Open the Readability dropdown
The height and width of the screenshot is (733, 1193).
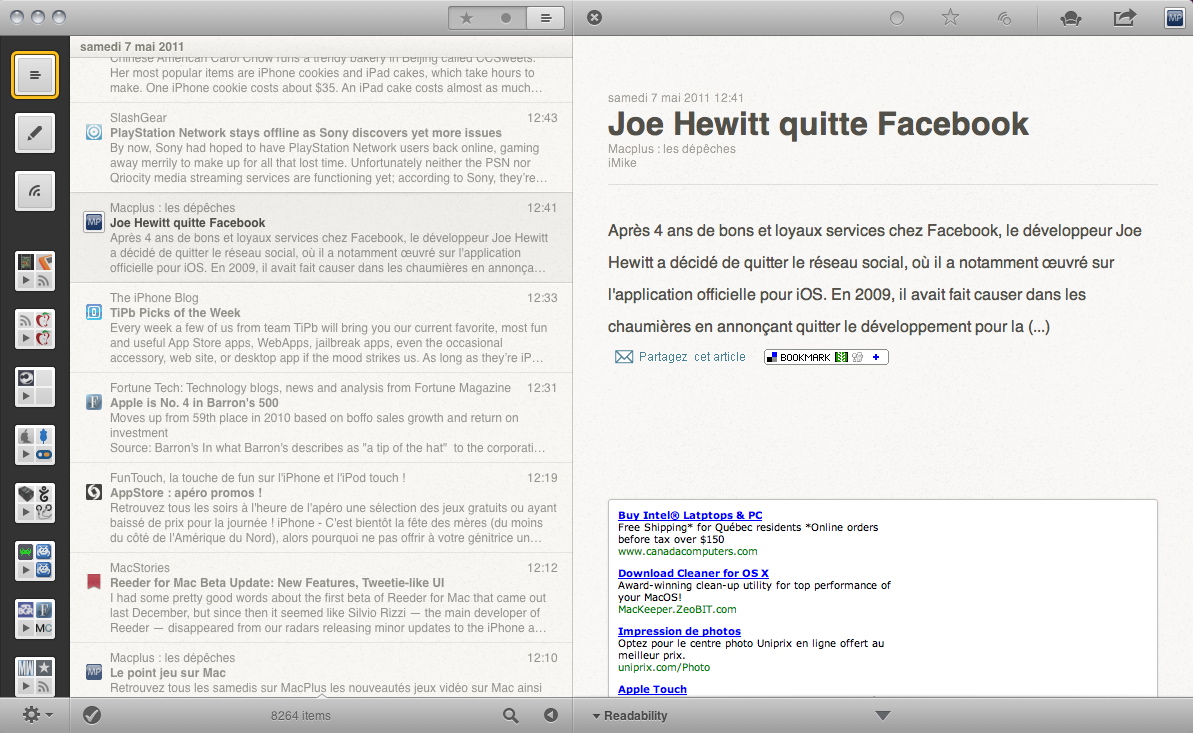(x=630, y=715)
